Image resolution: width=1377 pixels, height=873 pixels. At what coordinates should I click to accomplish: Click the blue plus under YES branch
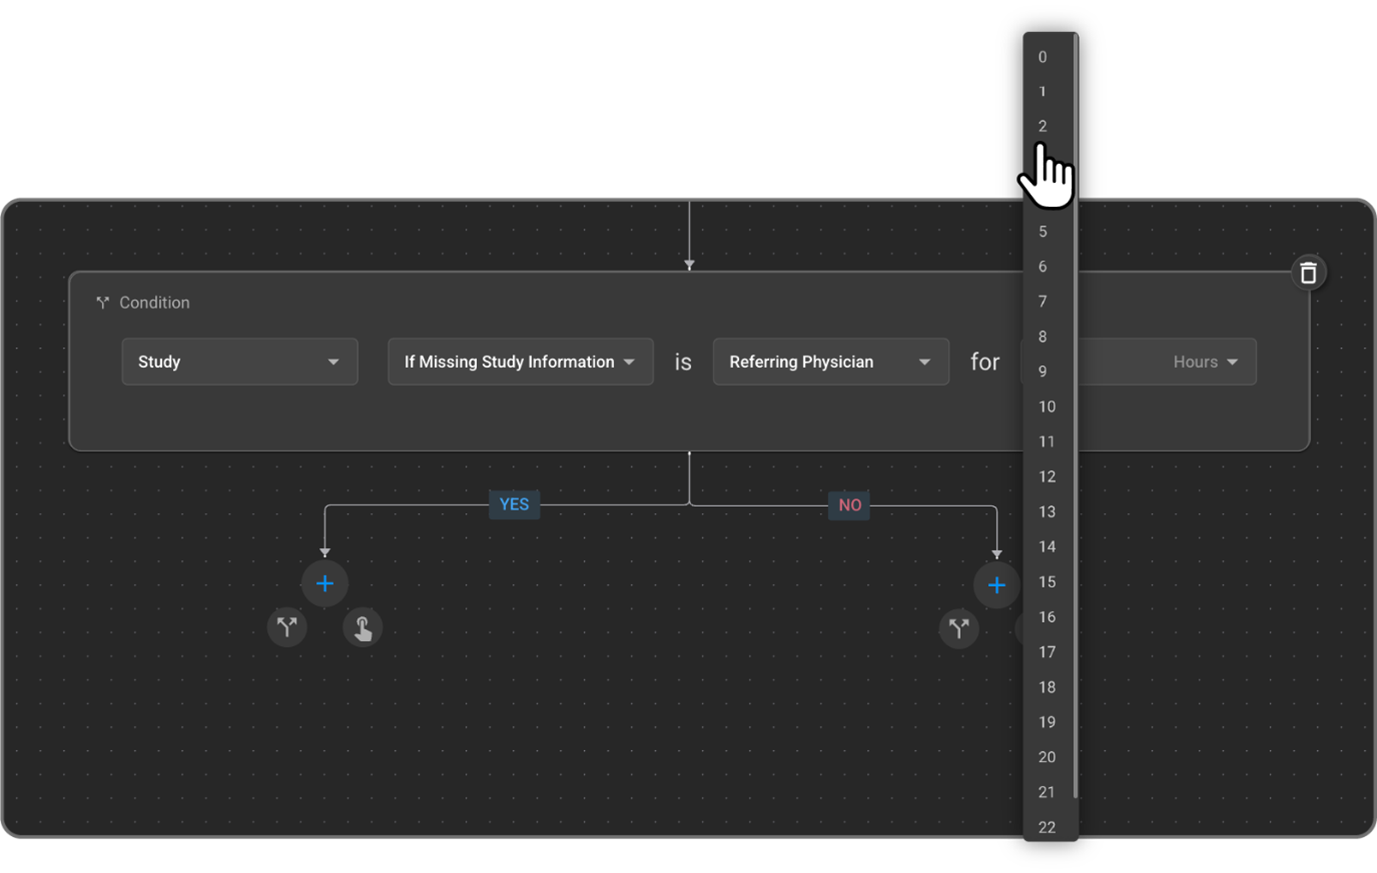(x=325, y=584)
